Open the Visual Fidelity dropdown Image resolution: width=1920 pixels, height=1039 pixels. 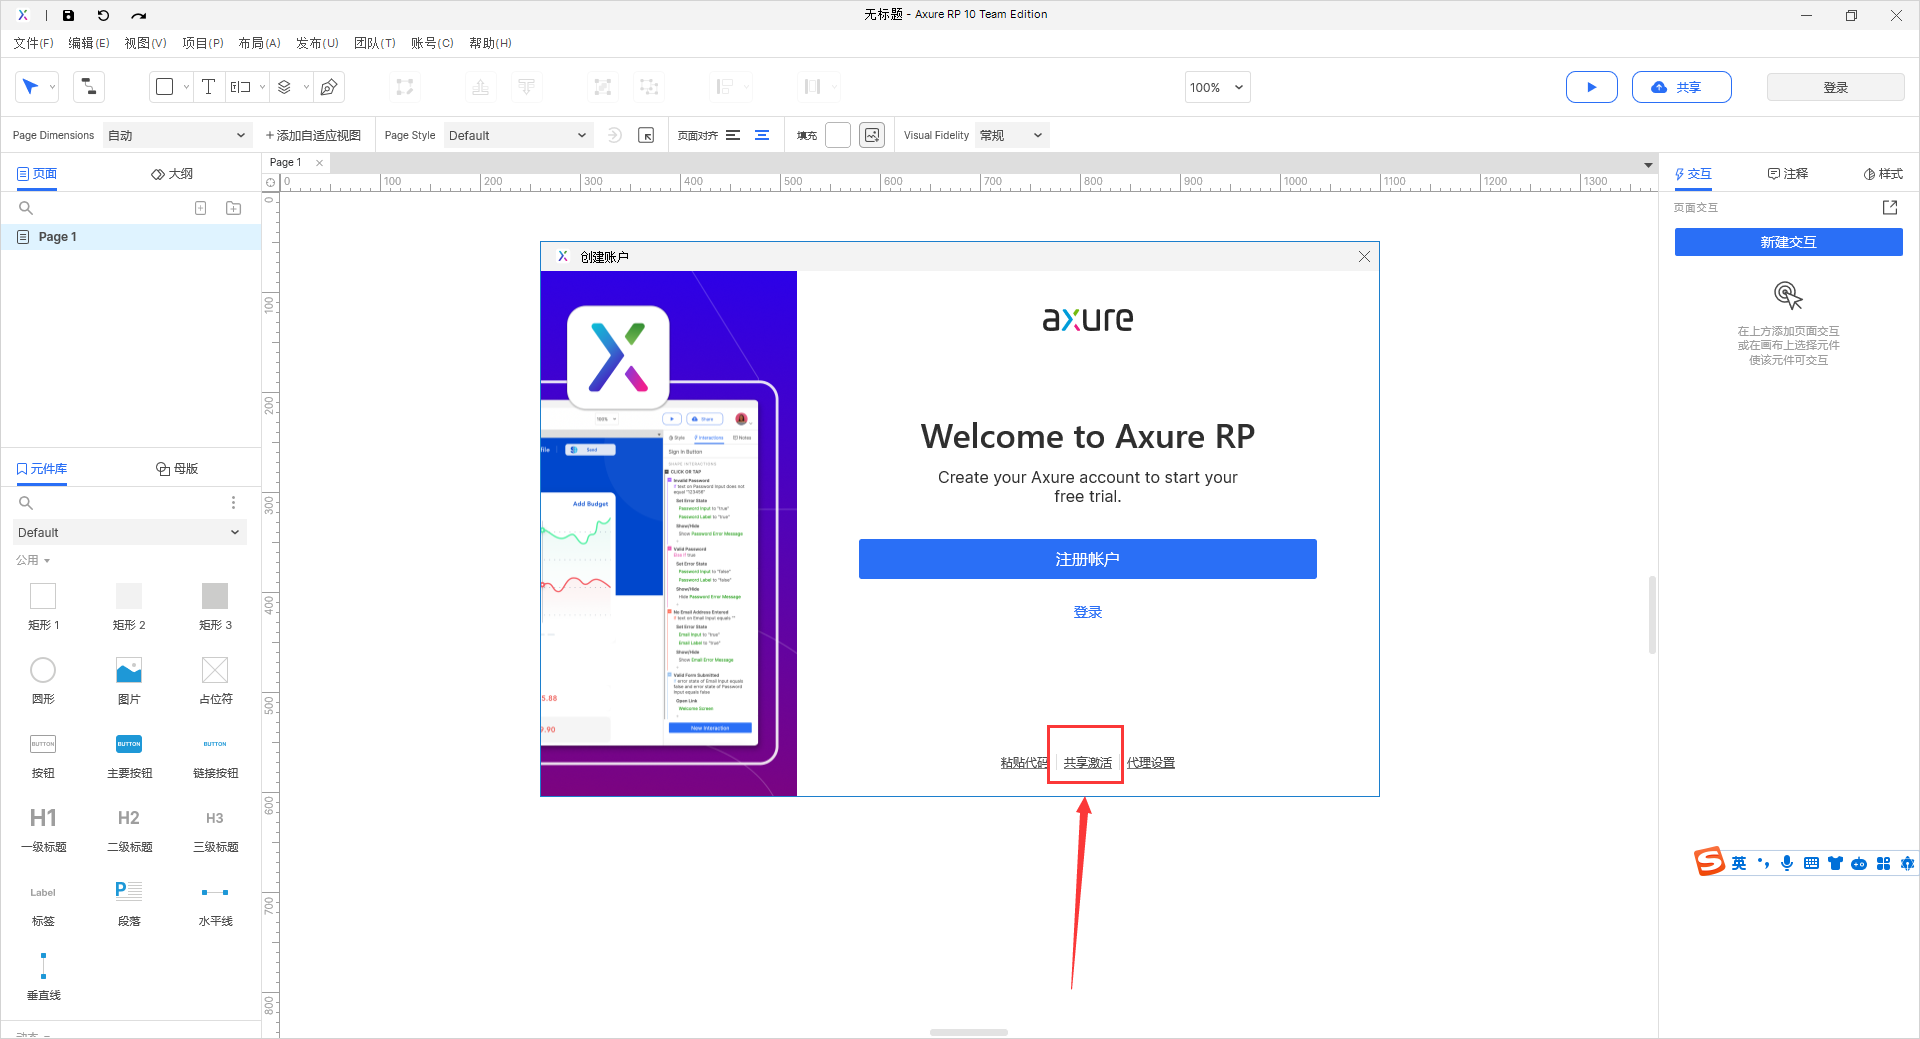tap(1011, 135)
